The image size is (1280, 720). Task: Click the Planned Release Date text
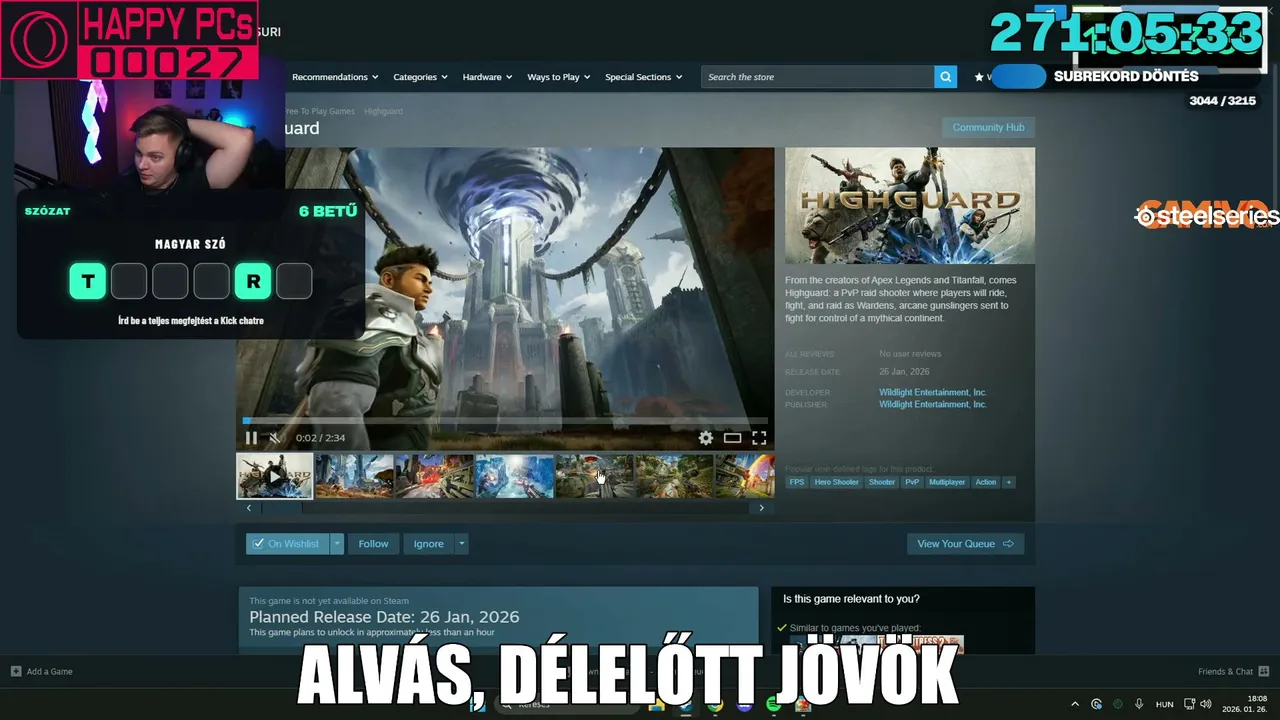[384, 617]
